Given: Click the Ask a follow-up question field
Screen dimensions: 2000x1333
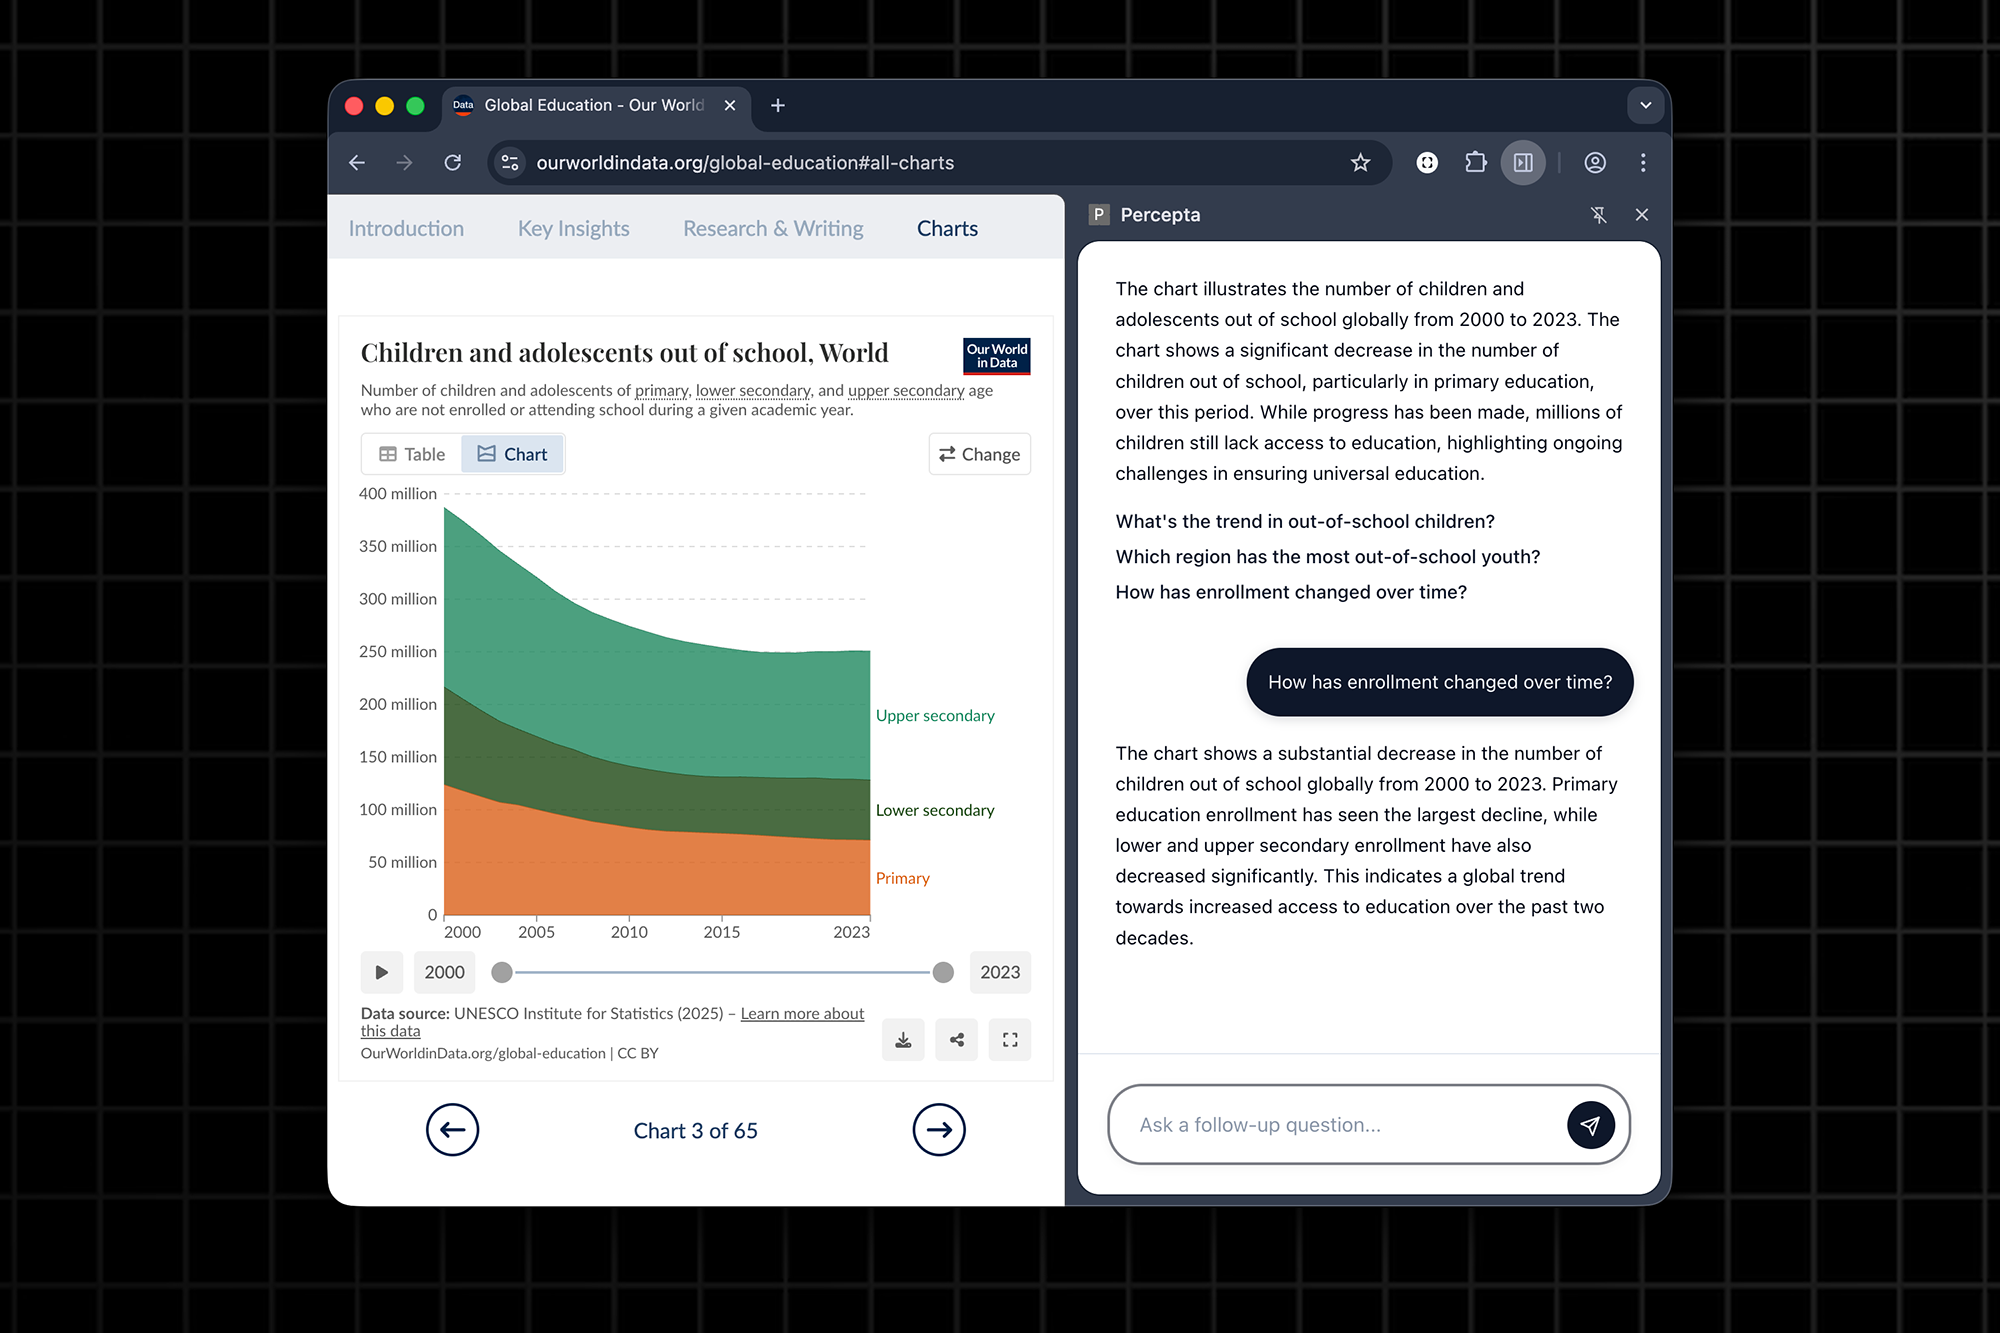Looking at the screenshot, I should [1340, 1125].
